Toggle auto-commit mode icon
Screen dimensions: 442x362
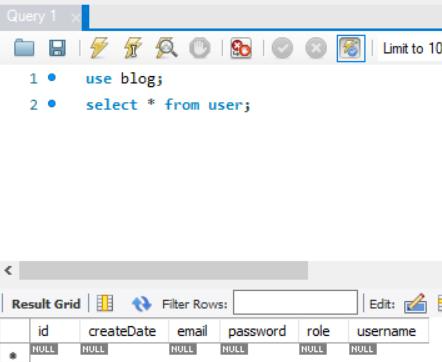(x=351, y=48)
